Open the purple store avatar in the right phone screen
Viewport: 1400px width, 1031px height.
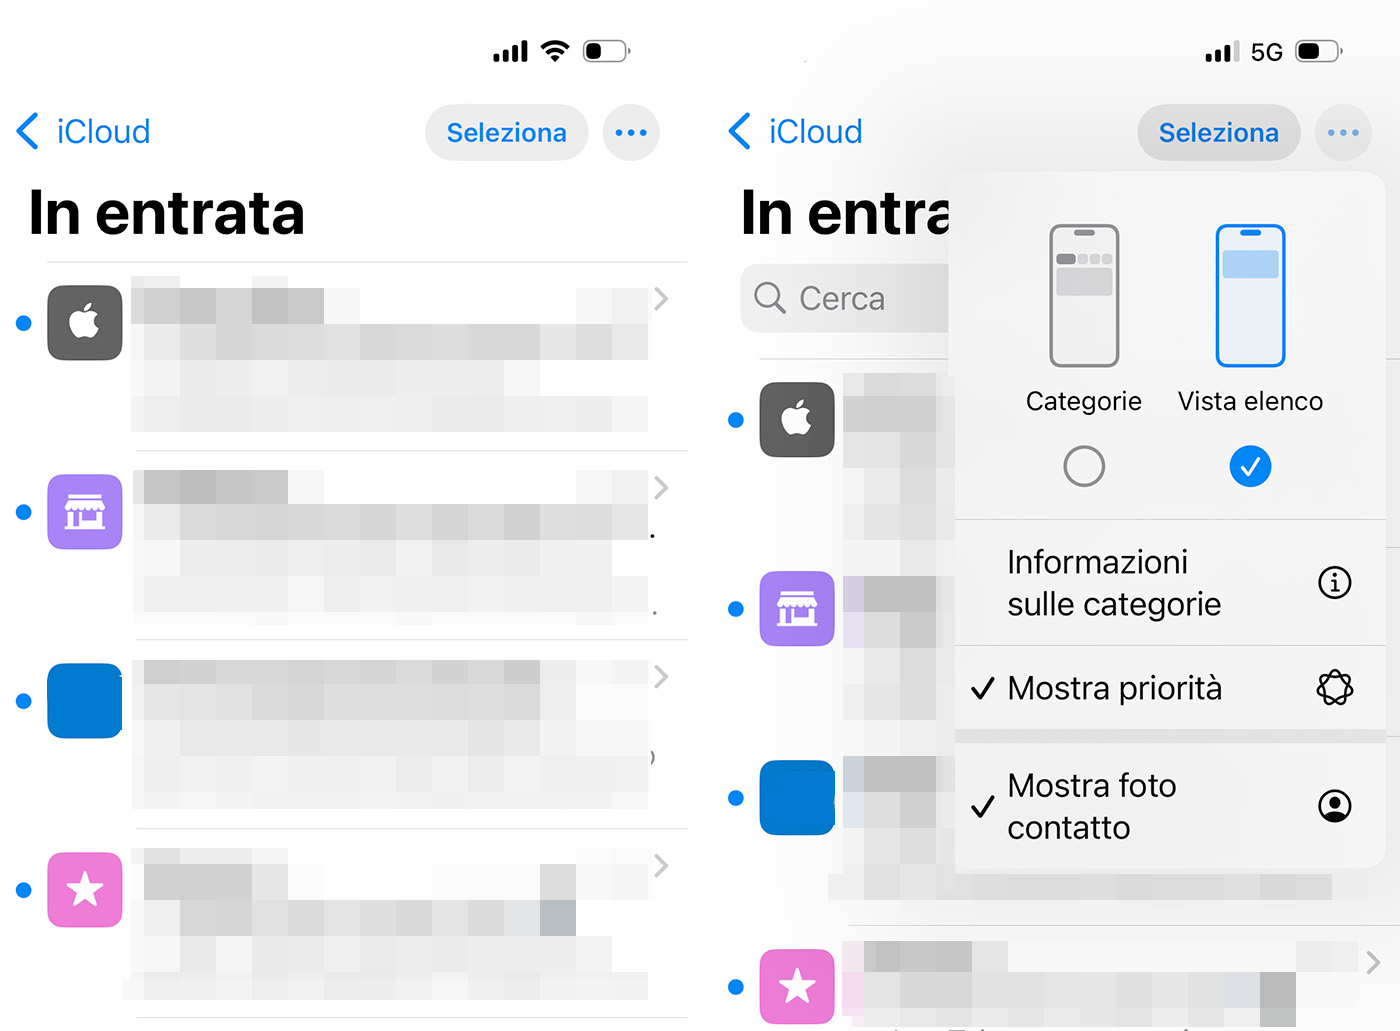(797, 609)
